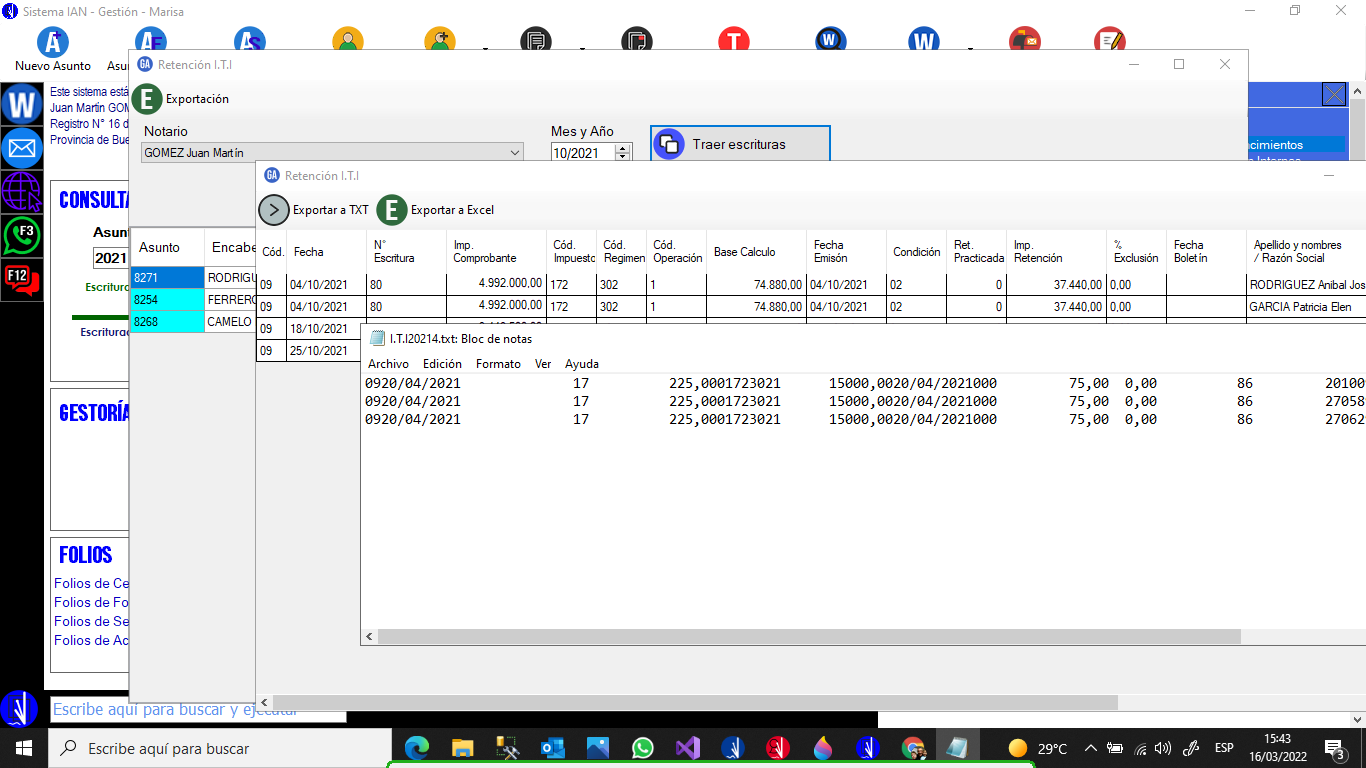Open Visual Studio from the taskbar

click(x=686, y=748)
